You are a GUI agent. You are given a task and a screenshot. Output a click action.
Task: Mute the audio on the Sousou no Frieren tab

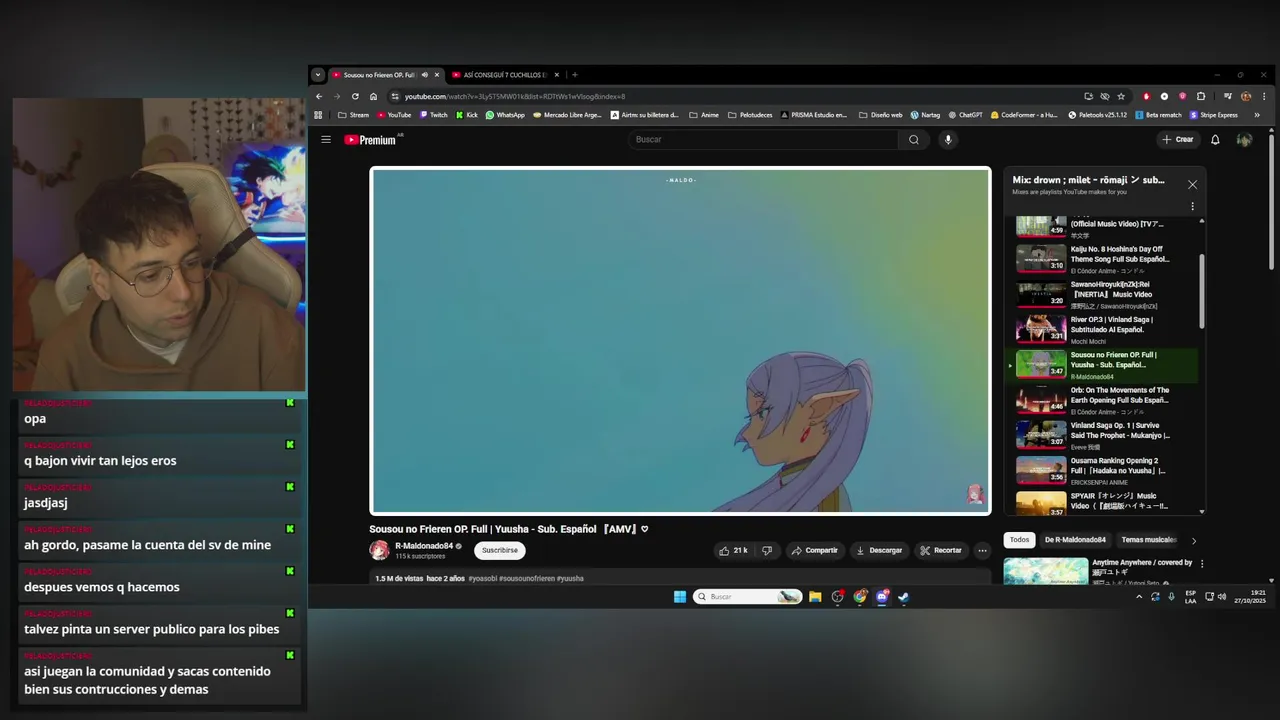pos(424,75)
